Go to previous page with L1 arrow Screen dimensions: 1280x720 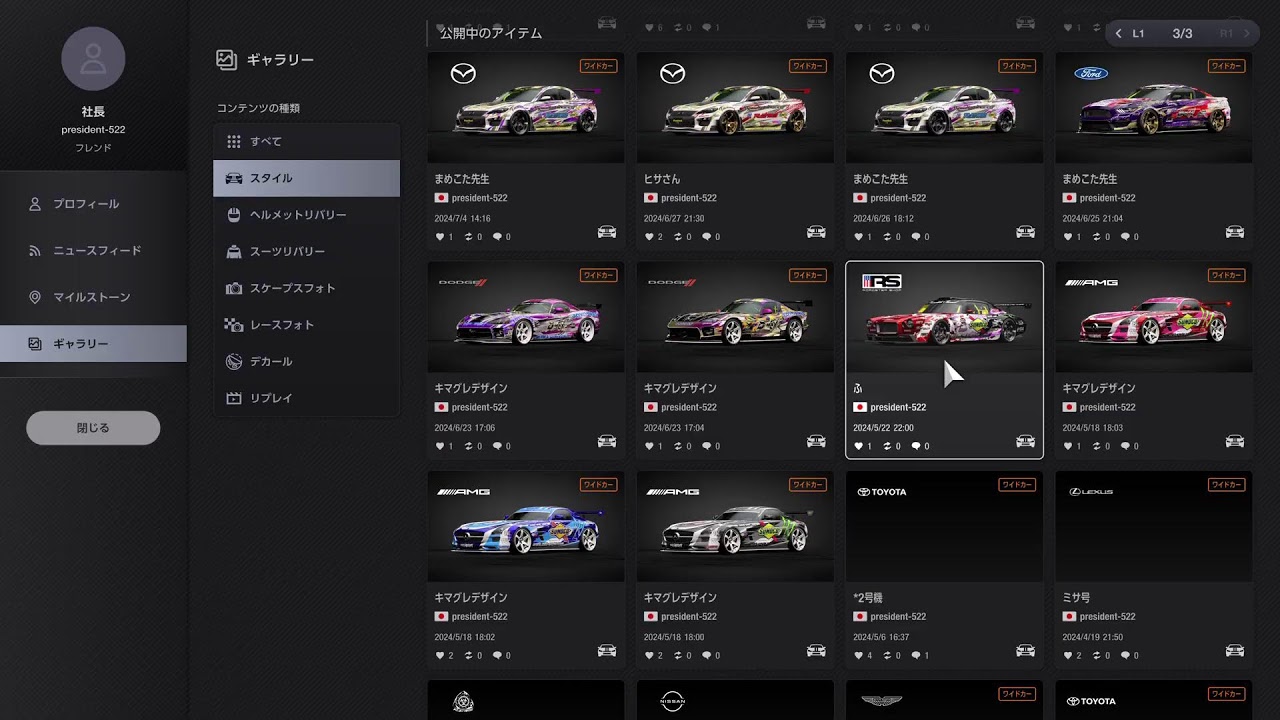click(x=1118, y=33)
